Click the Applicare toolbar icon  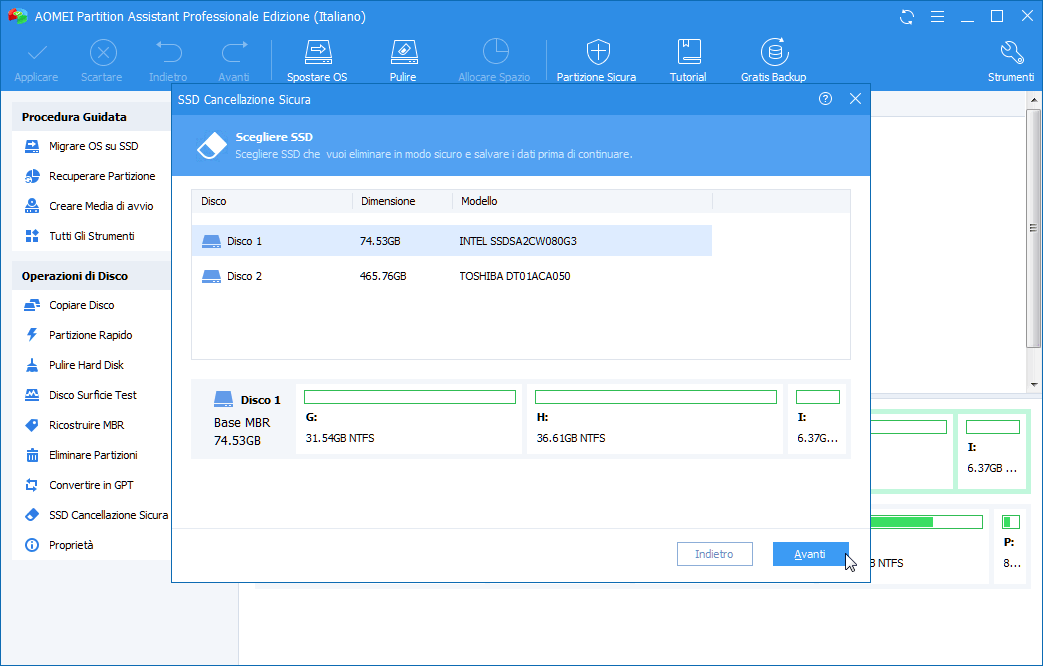(37, 61)
